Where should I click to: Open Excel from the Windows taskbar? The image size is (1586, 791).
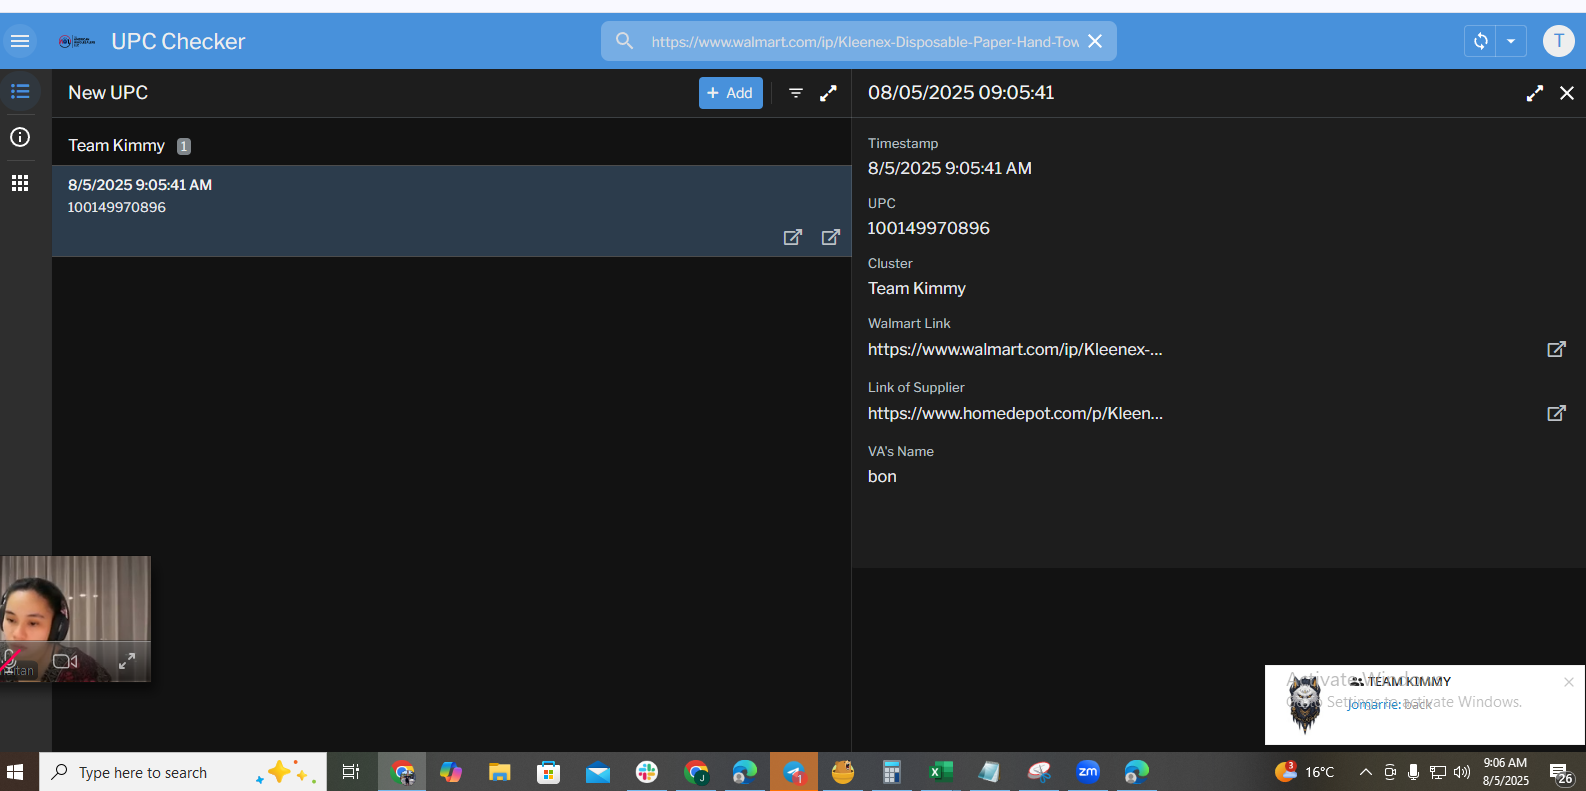click(x=940, y=772)
